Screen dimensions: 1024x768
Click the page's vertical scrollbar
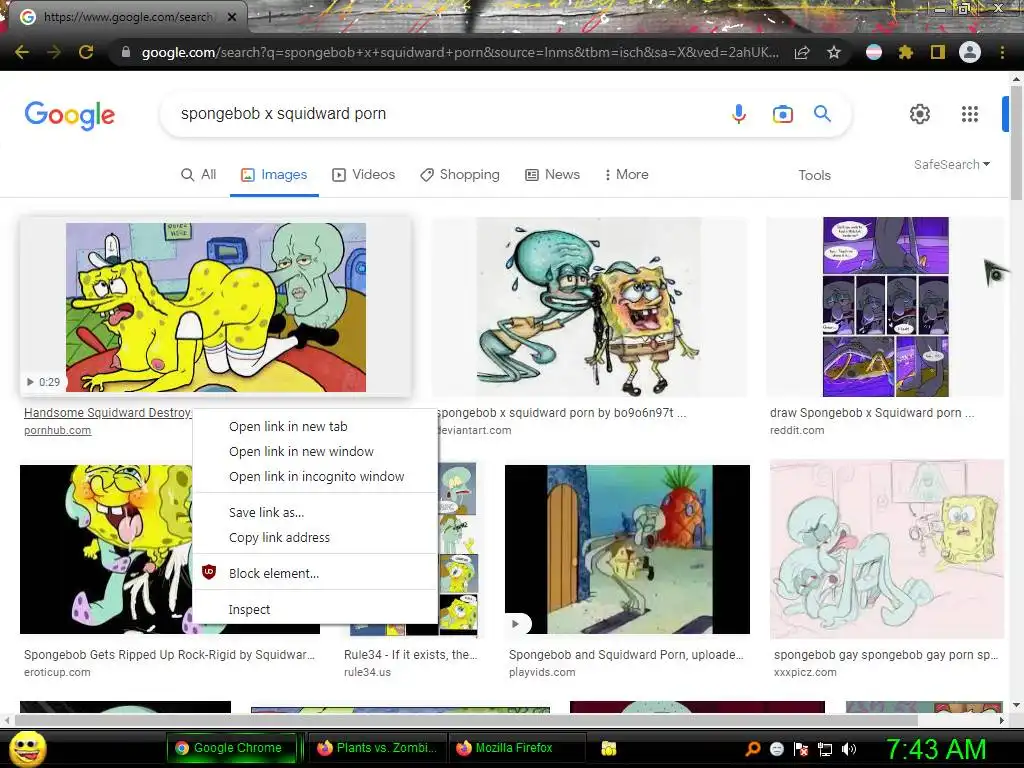click(x=1016, y=142)
